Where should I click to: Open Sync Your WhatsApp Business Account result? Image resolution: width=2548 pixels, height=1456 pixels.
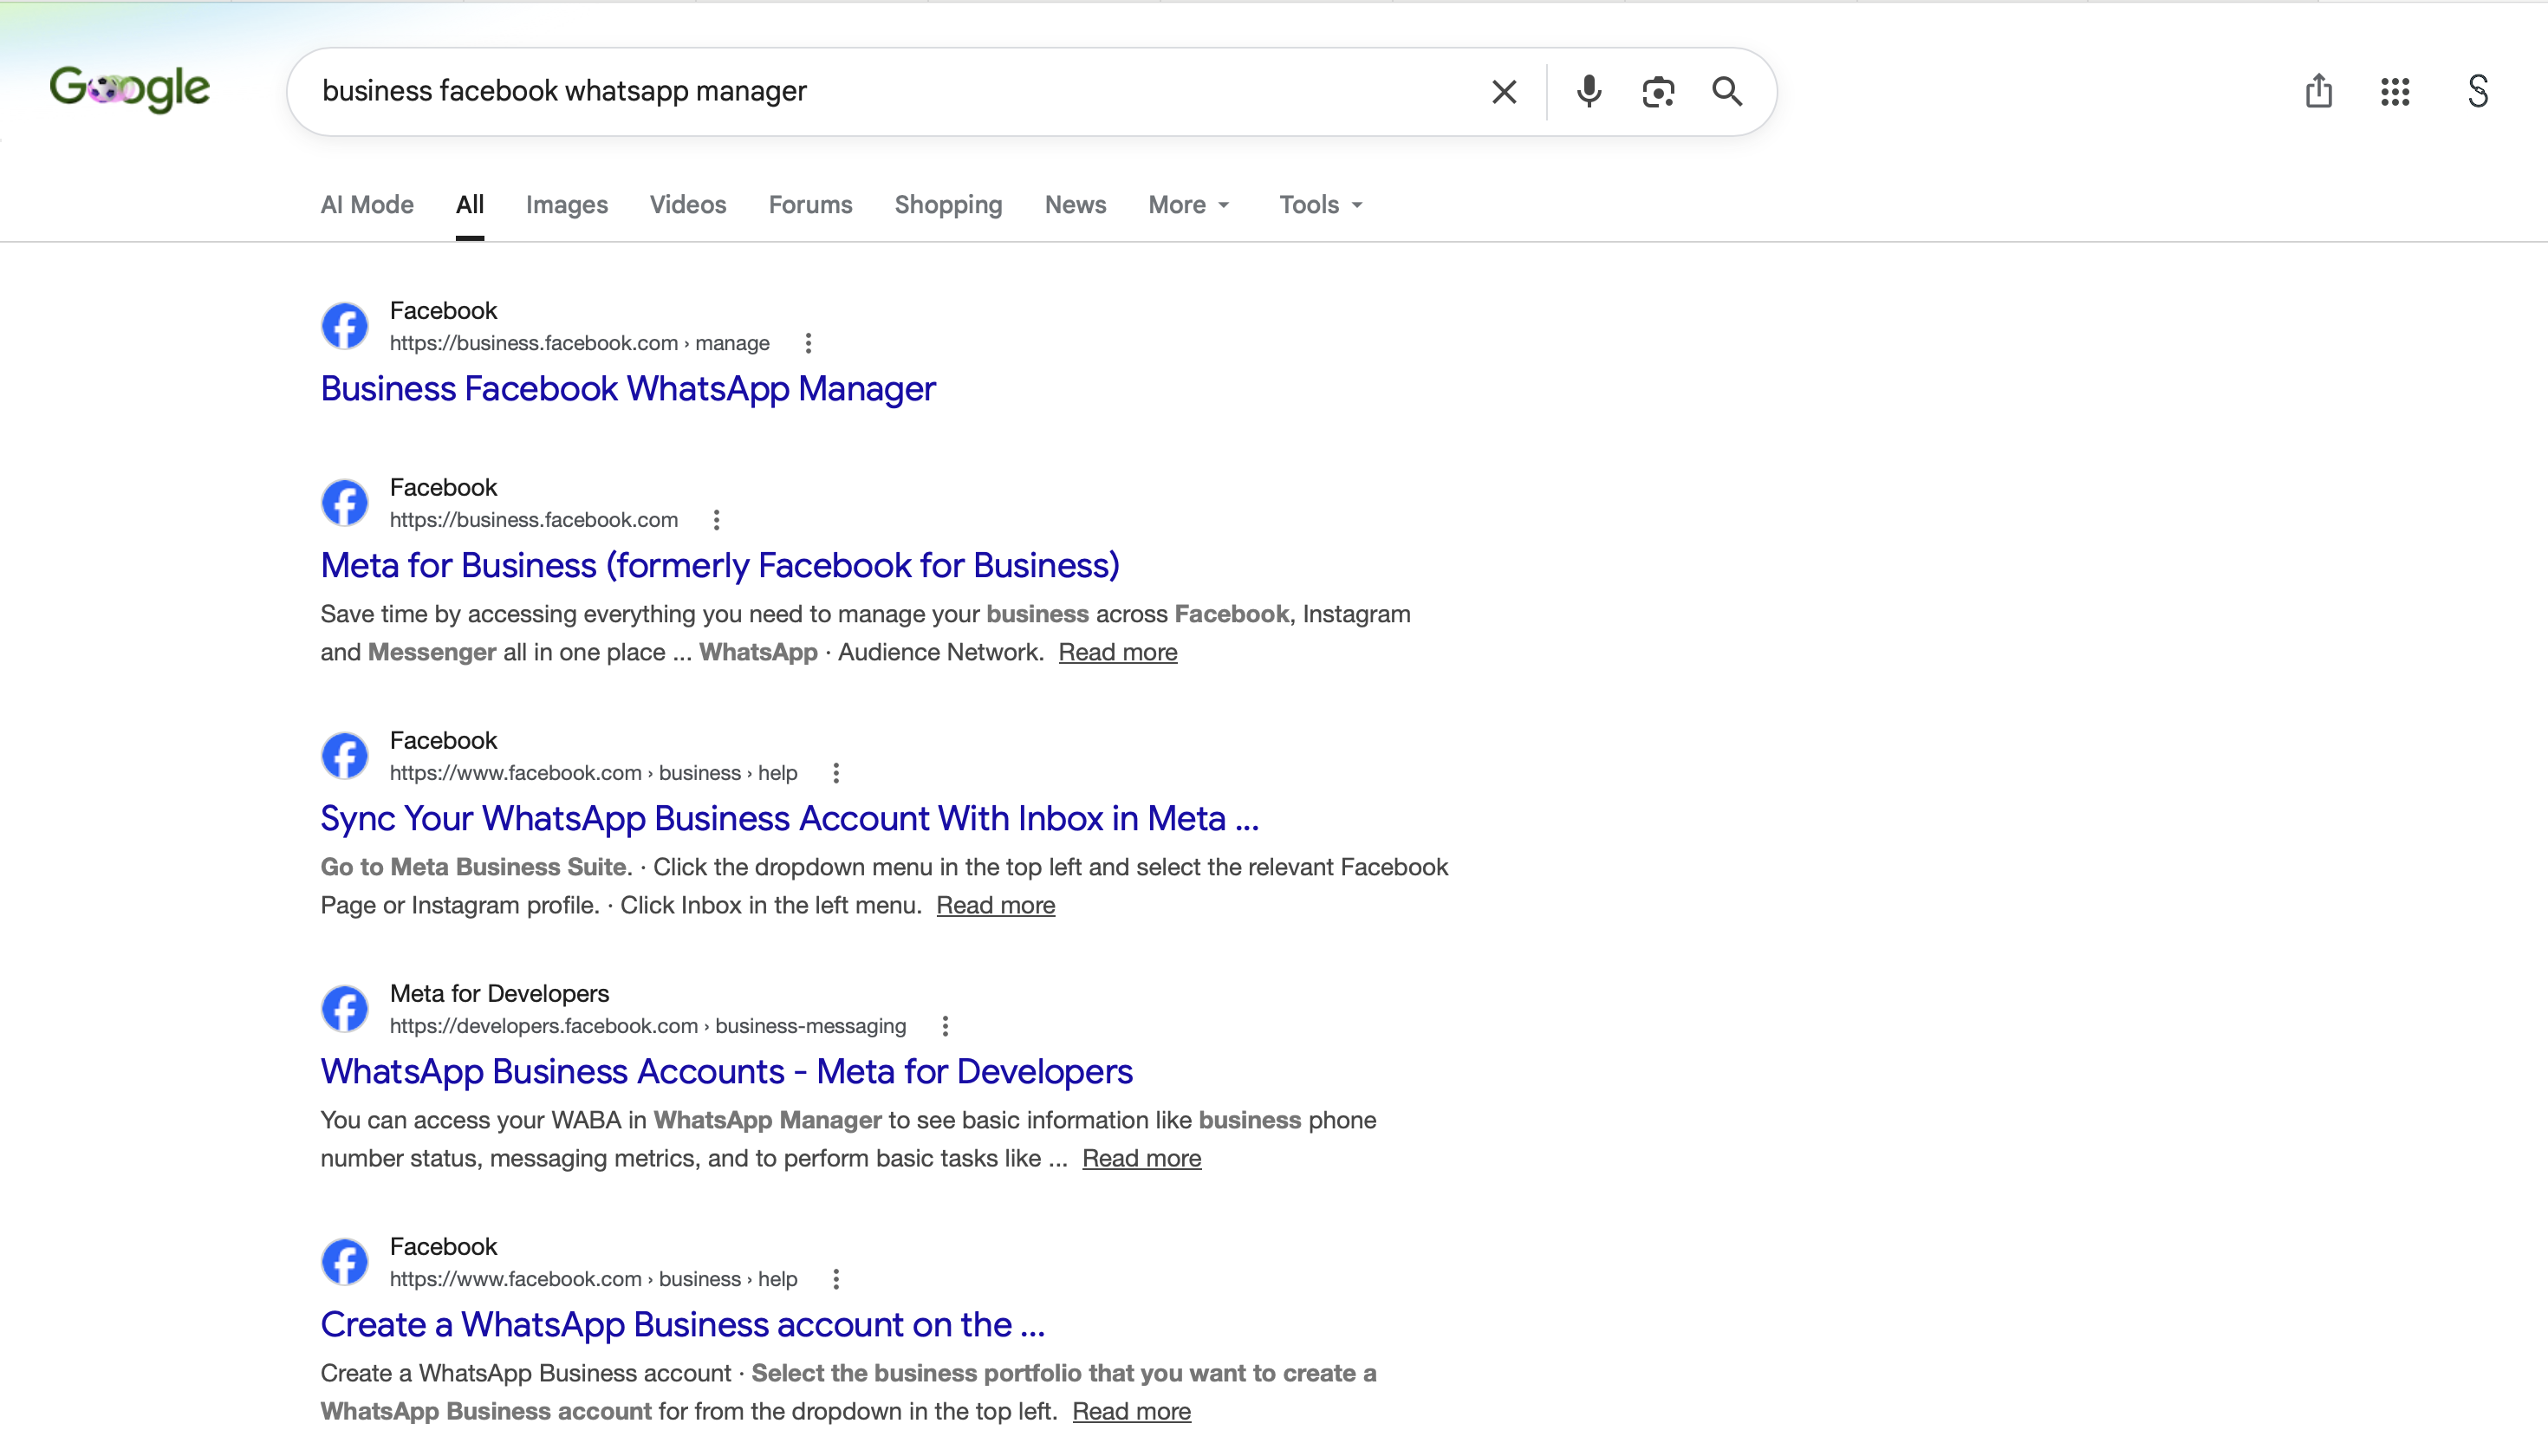click(789, 818)
